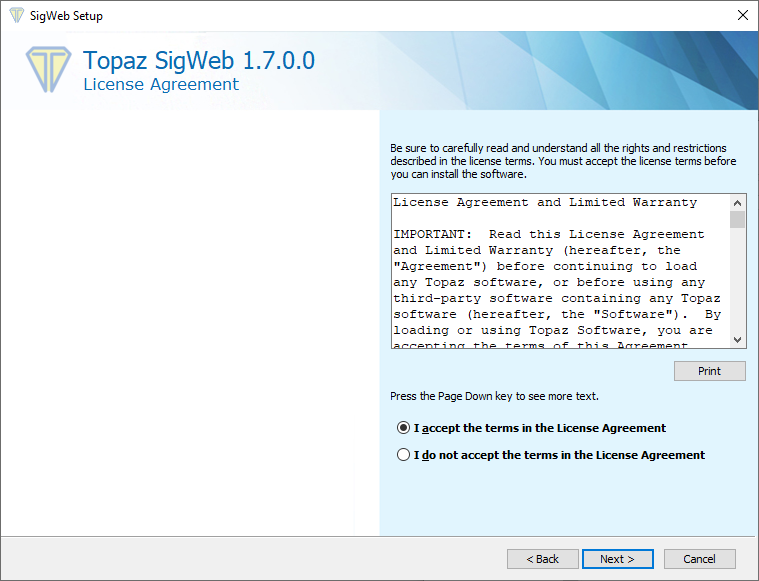The image size is (759, 581).
Task: Select the "I accept the terms" radio button
Action: click(x=404, y=428)
